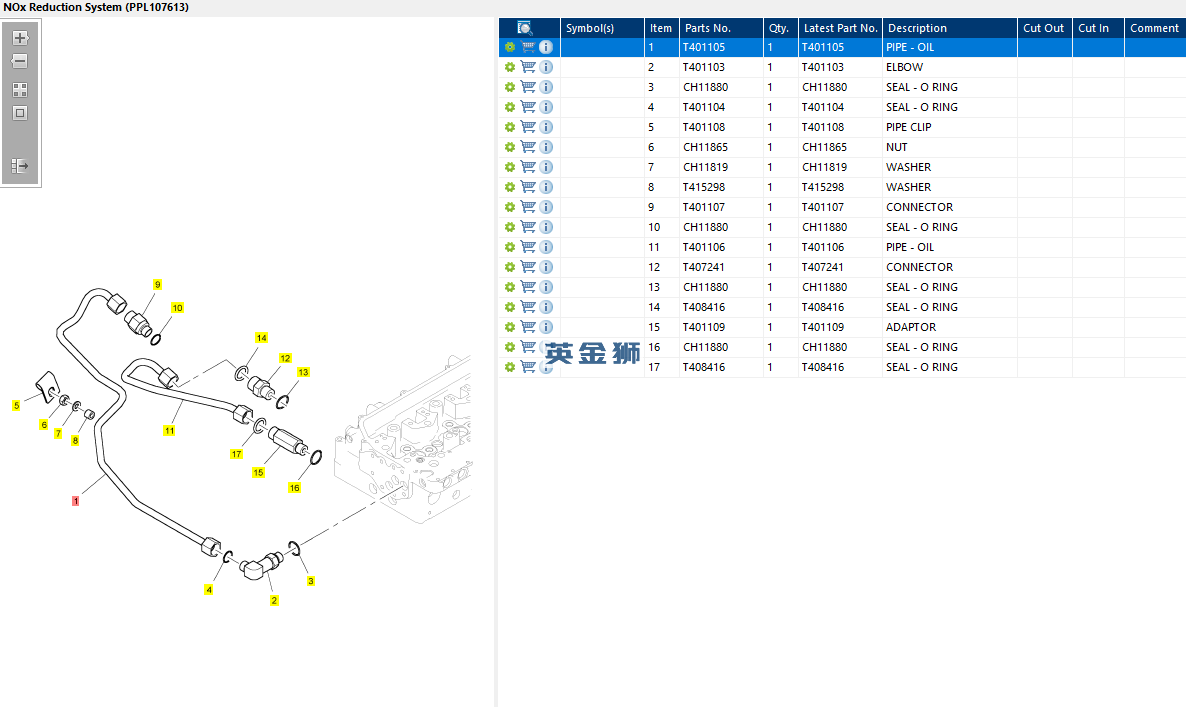Click the four-squares grid icon in diagram toolbar
Image resolution: width=1186 pixels, height=707 pixels.
(20, 90)
